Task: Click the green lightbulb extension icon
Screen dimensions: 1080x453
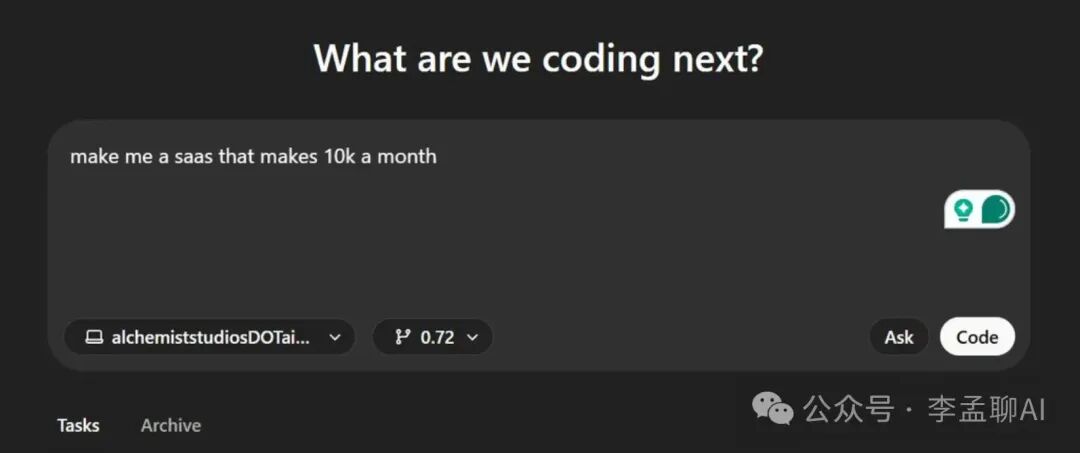Action: coord(963,209)
